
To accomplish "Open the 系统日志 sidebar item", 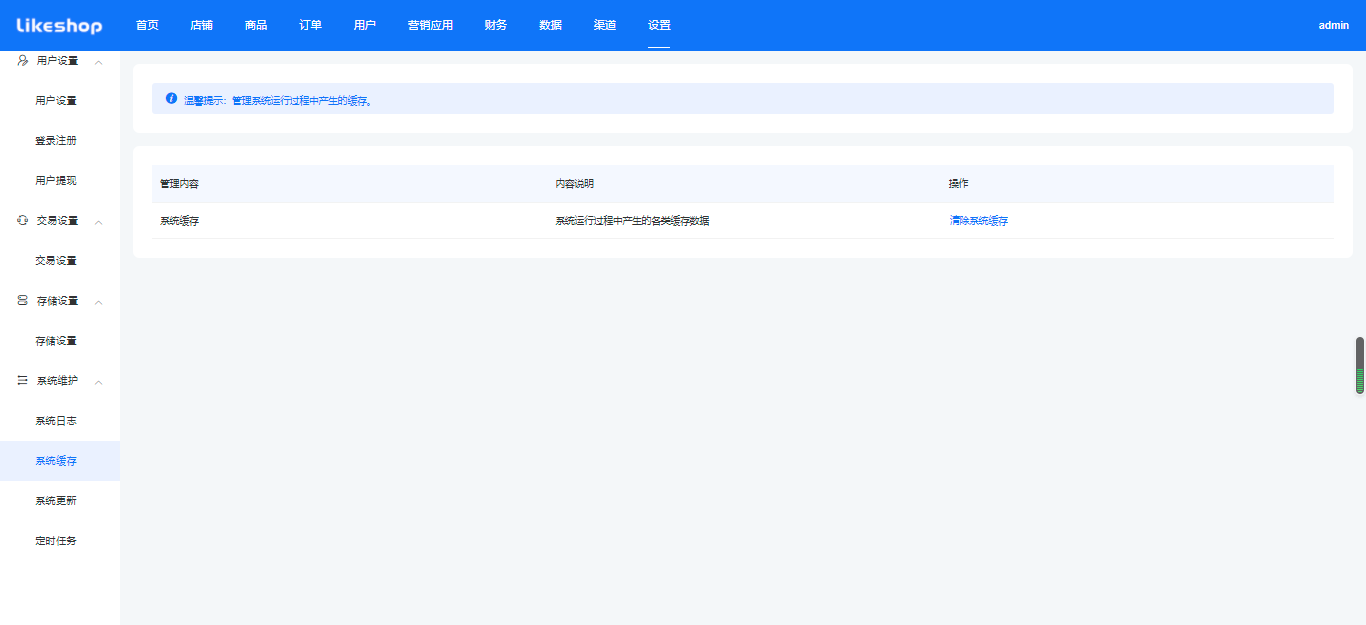I will tap(60, 421).
